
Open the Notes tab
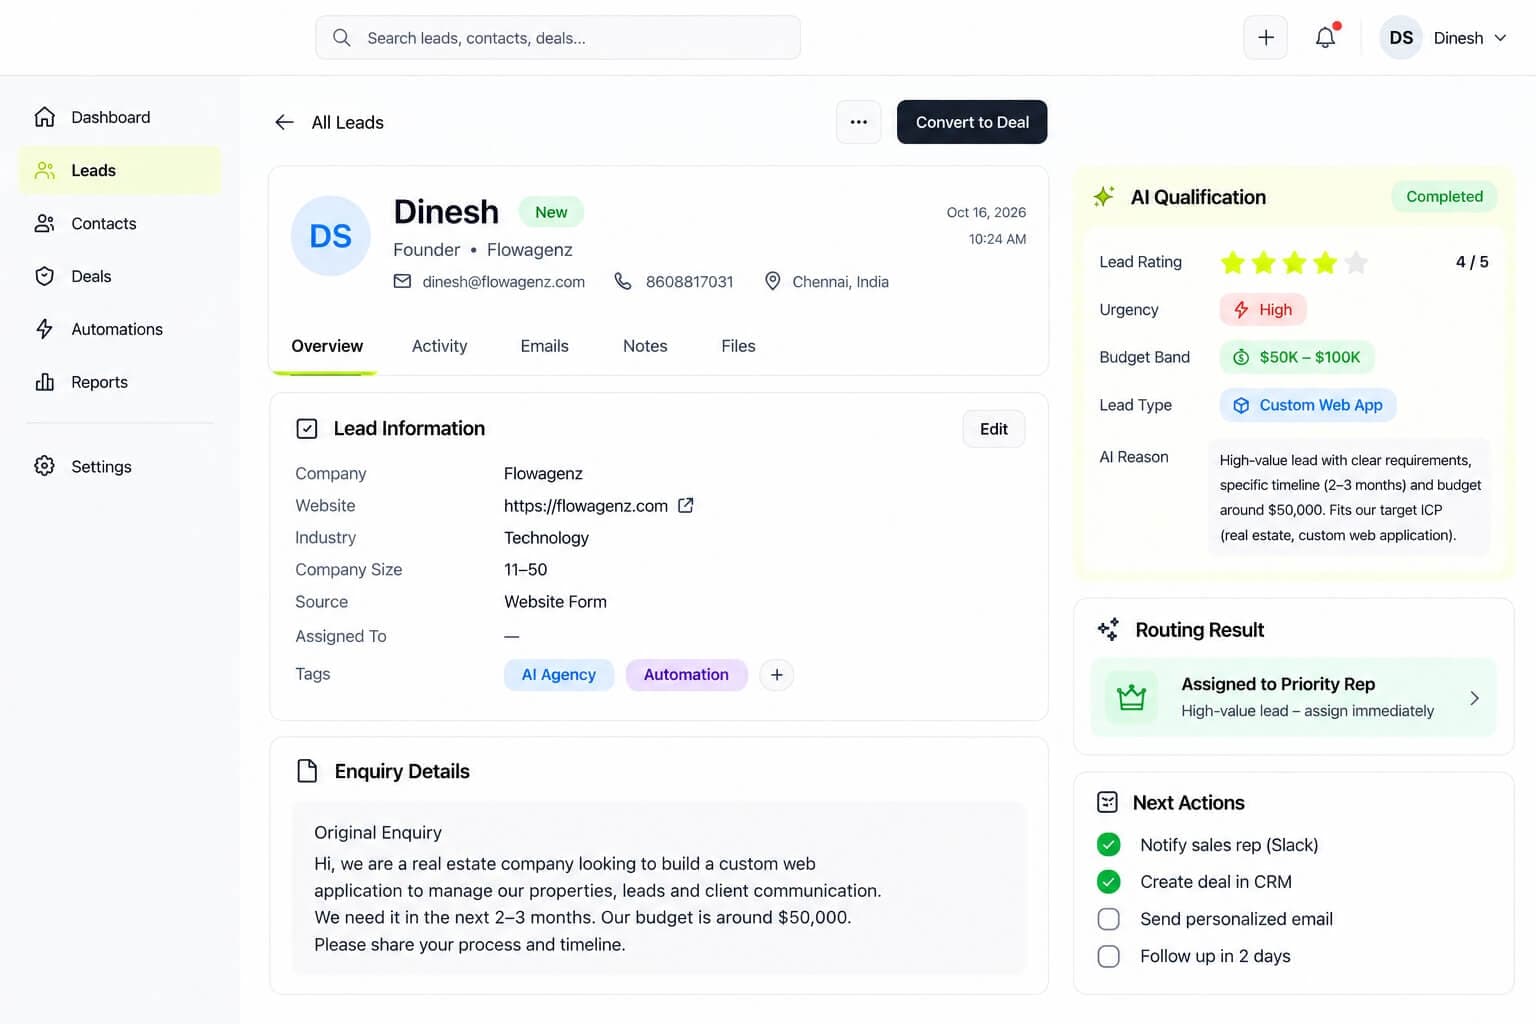645,346
